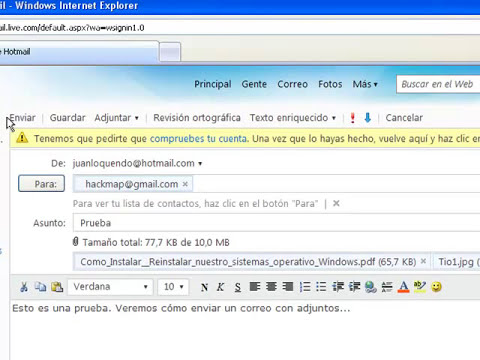Cut selected text with scissors icon
Image resolution: width=480 pixels, height=360 pixels.
click(x=24, y=287)
